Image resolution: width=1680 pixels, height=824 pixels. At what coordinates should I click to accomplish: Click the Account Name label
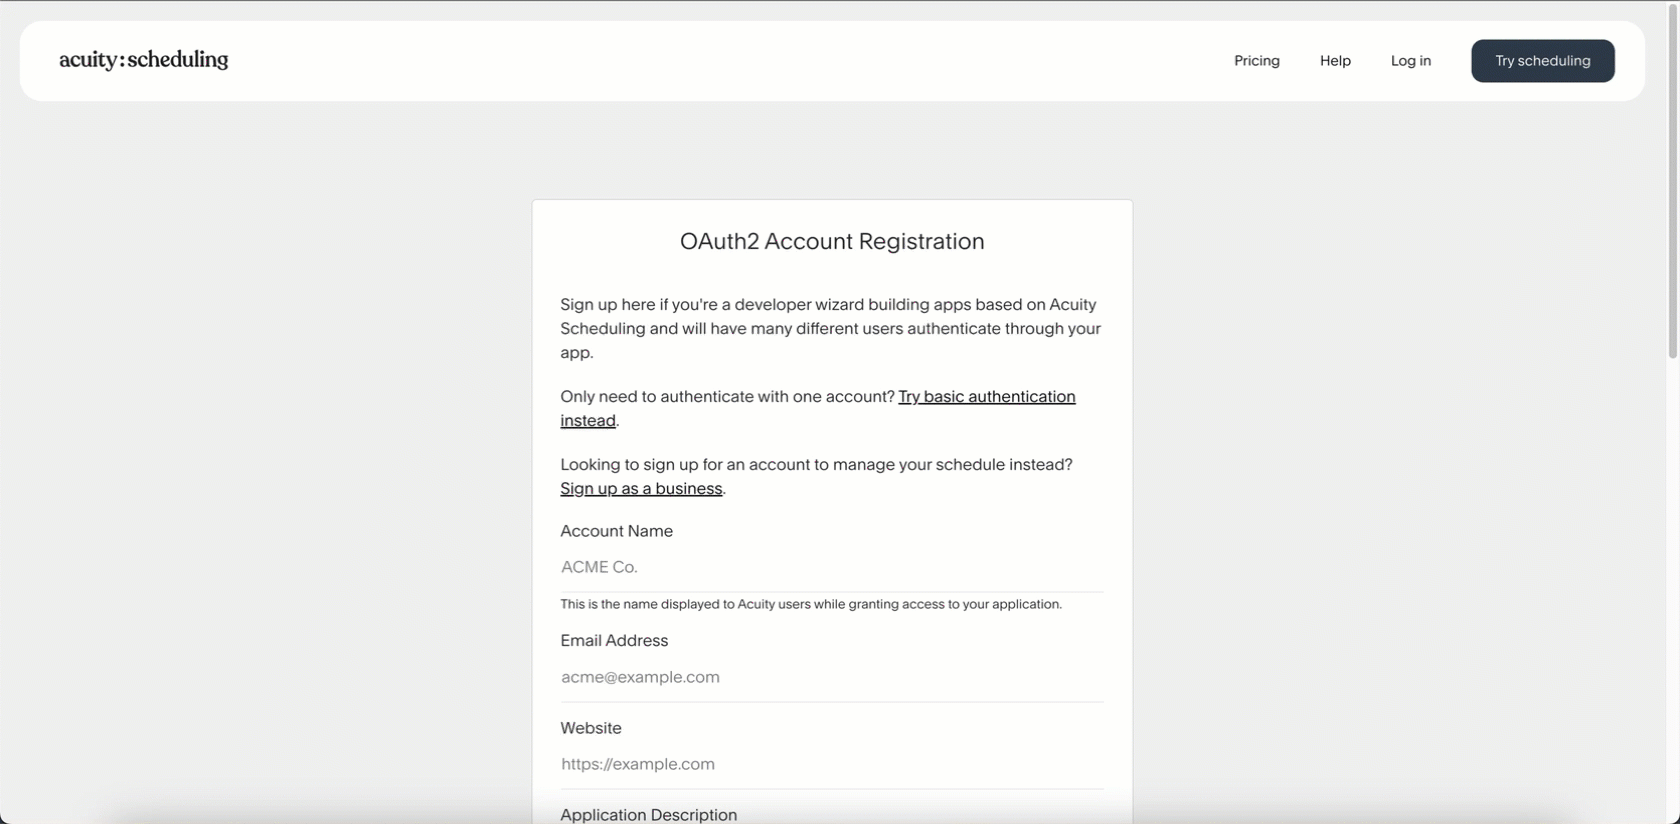(616, 531)
